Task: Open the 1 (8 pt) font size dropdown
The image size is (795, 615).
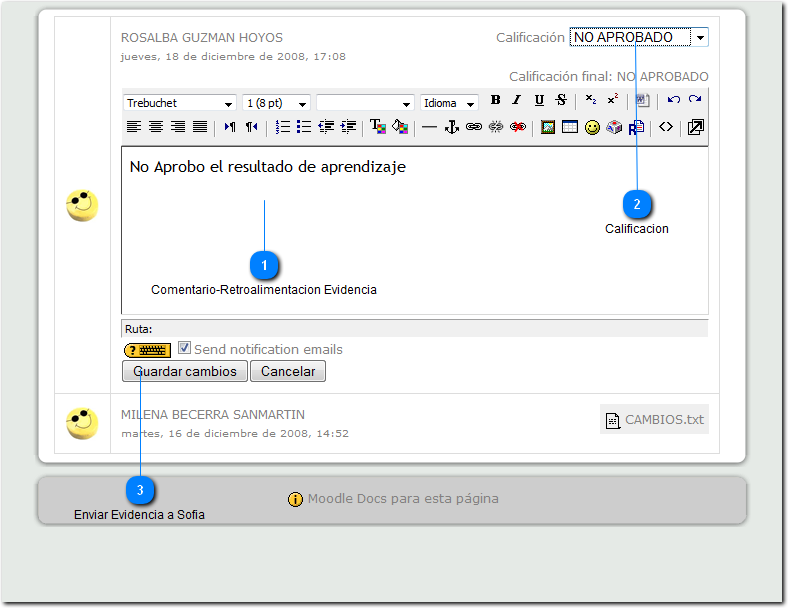Action: [276, 103]
